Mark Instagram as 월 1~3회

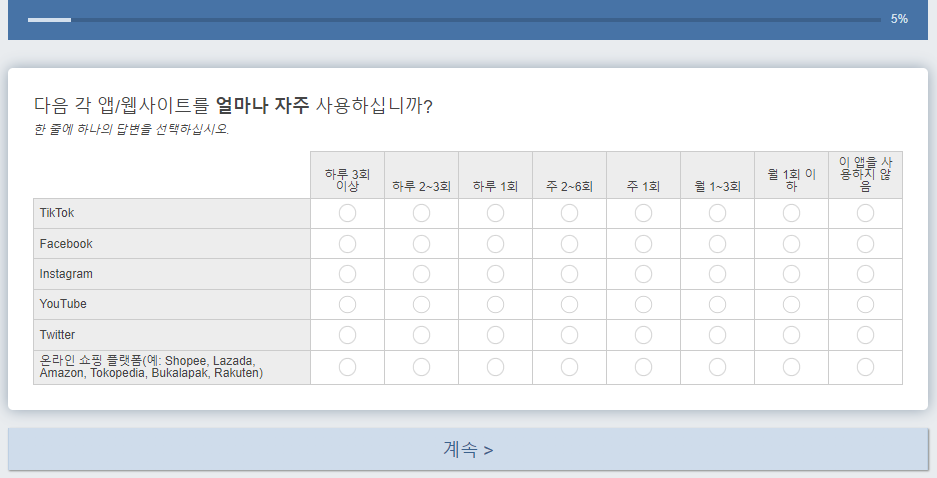point(718,274)
